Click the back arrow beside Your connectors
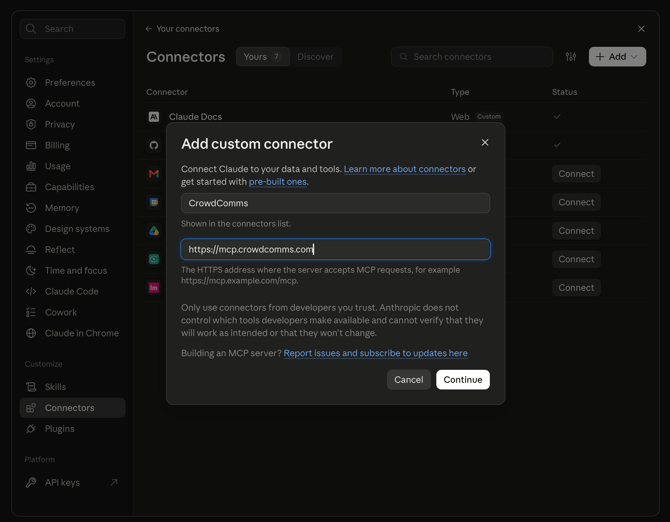Screen dimensions: 670x522 [x=149, y=29]
